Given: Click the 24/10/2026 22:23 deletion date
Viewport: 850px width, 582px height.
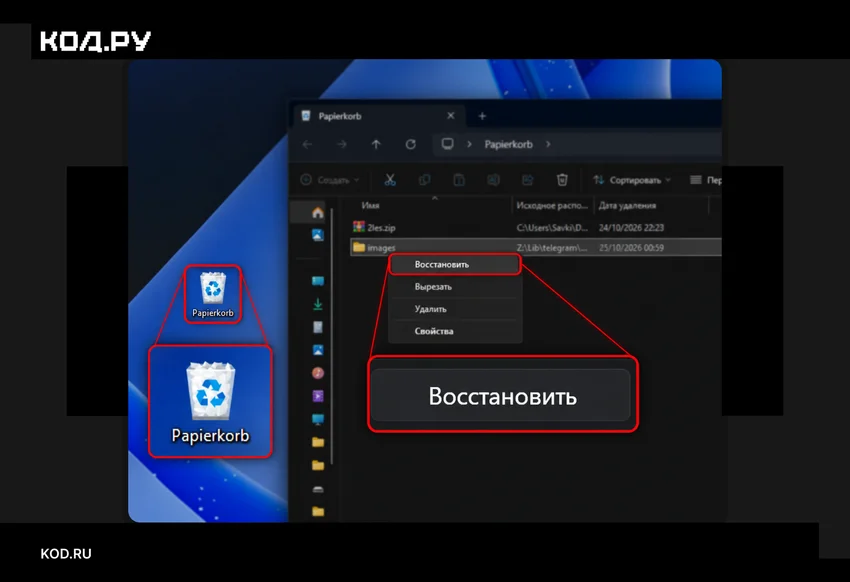Looking at the screenshot, I should (x=631, y=228).
